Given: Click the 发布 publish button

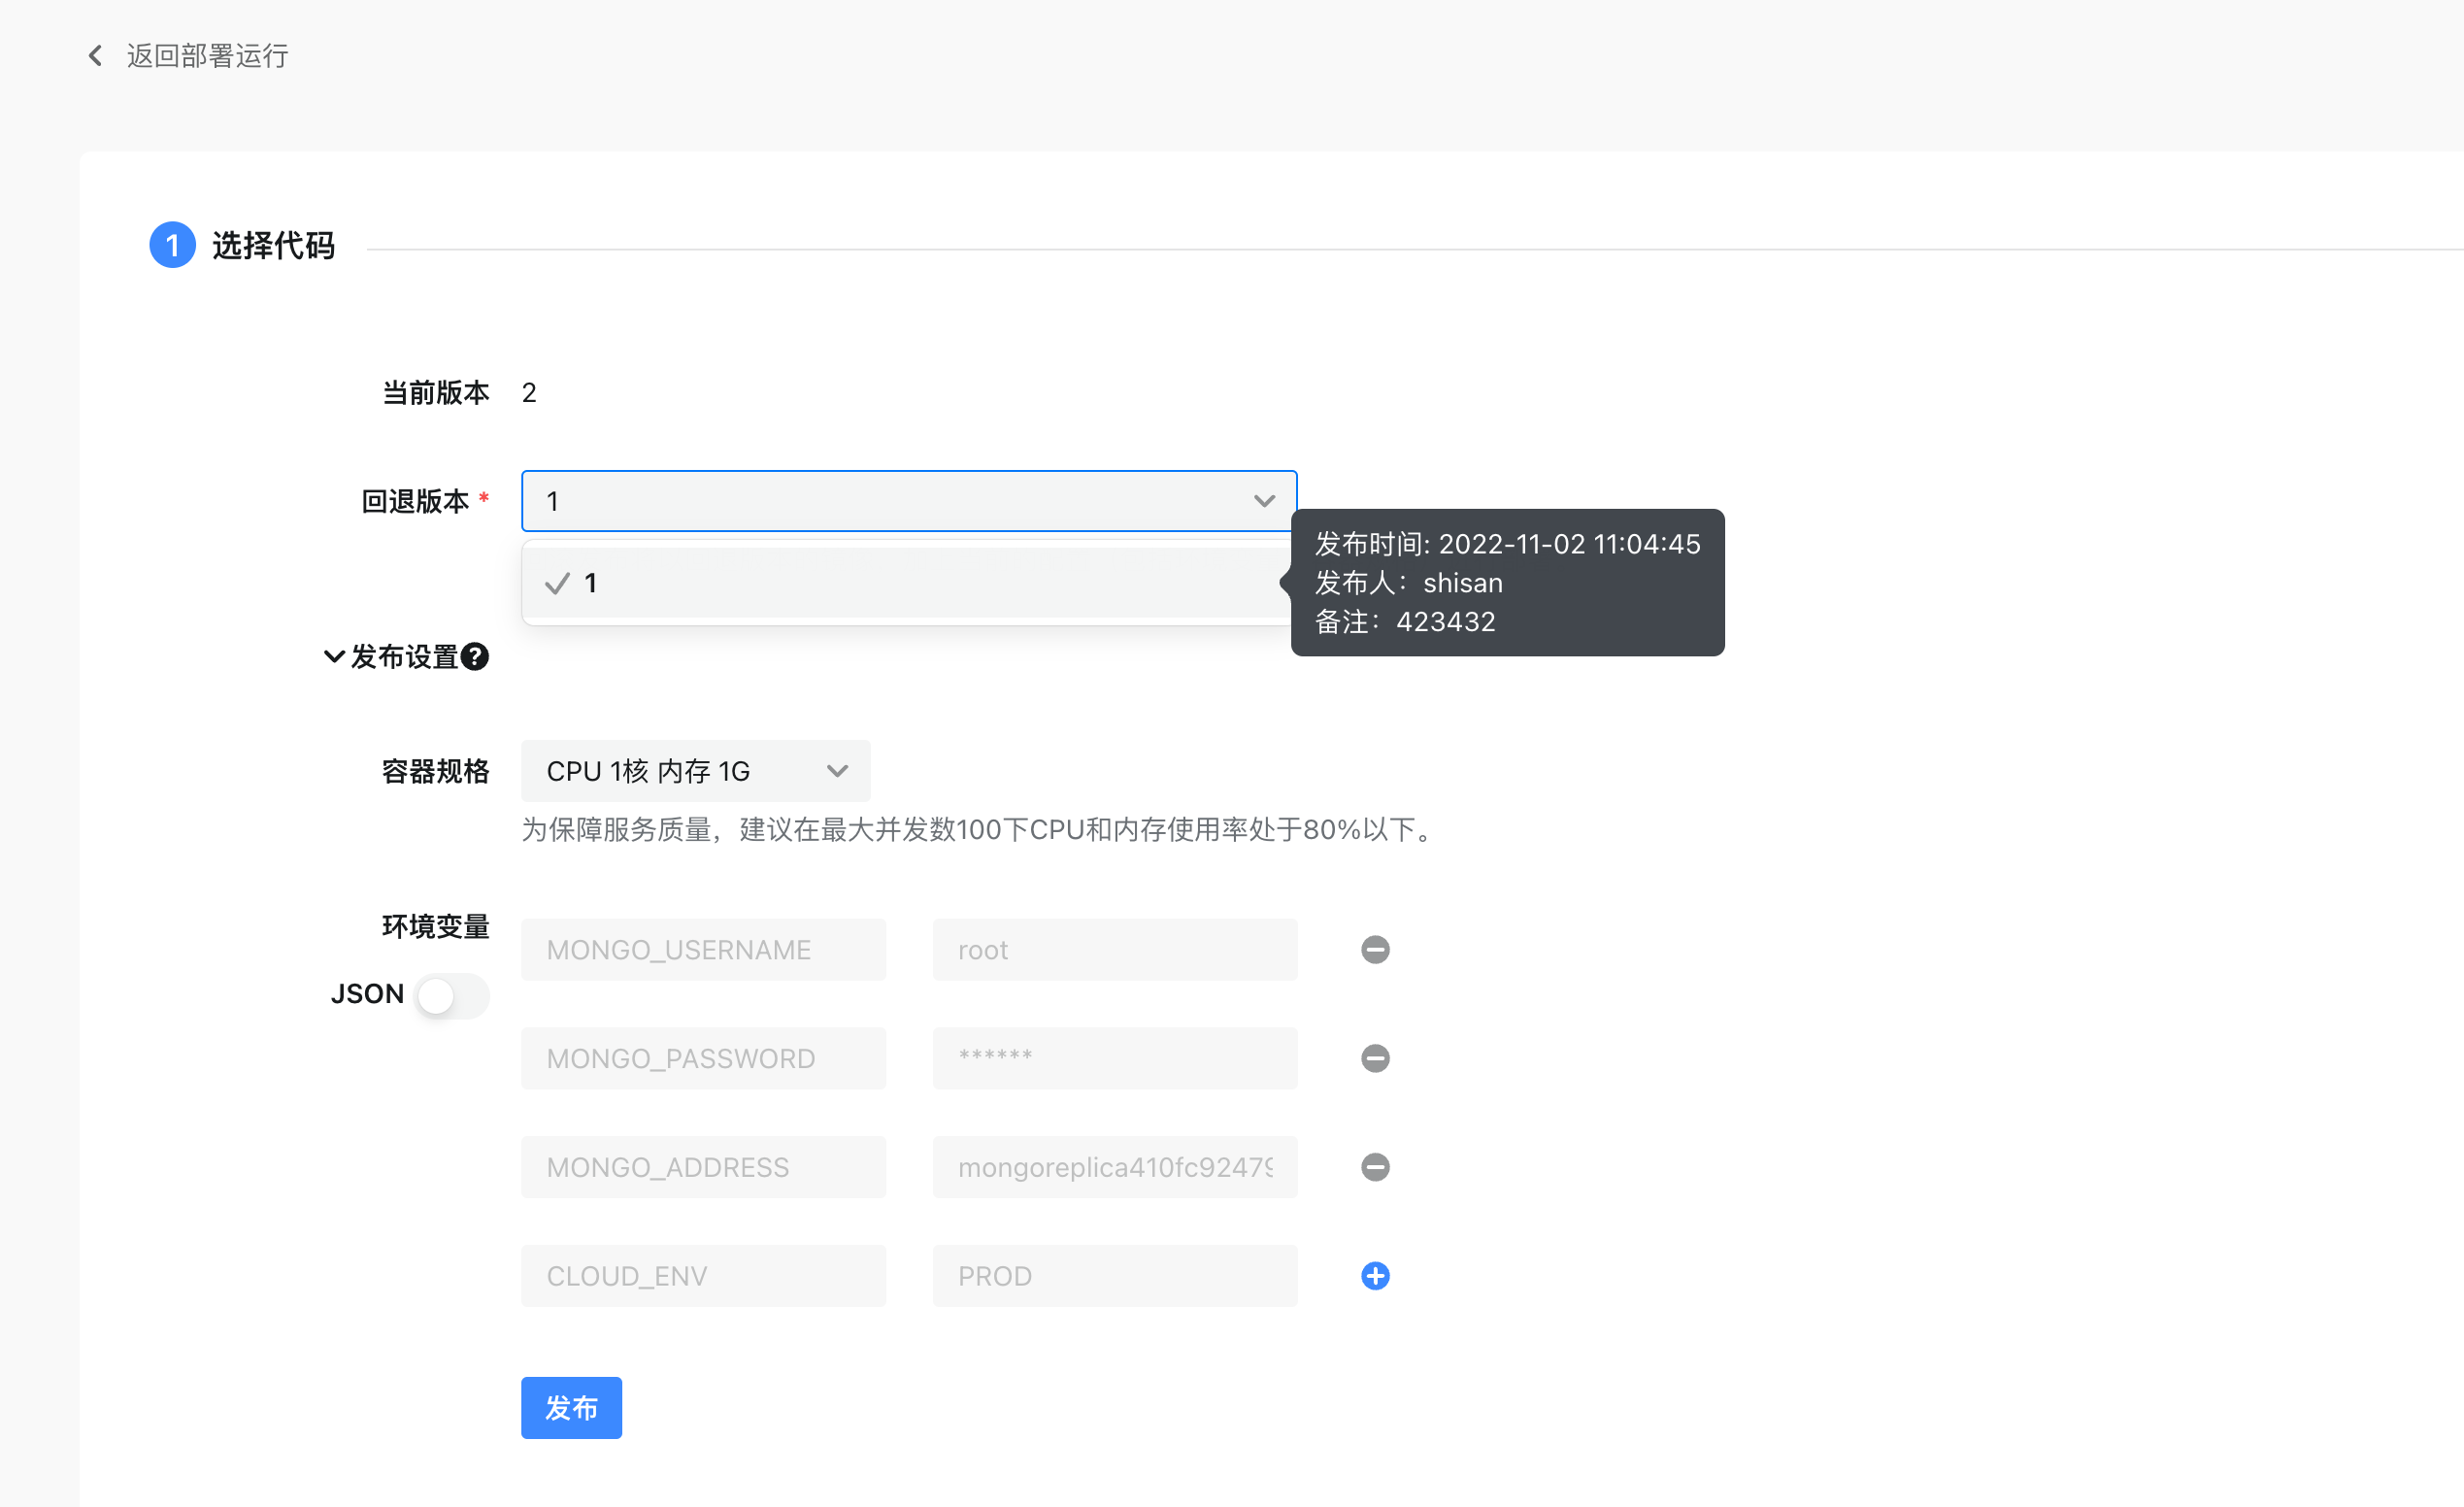Looking at the screenshot, I should click(571, 1408).
